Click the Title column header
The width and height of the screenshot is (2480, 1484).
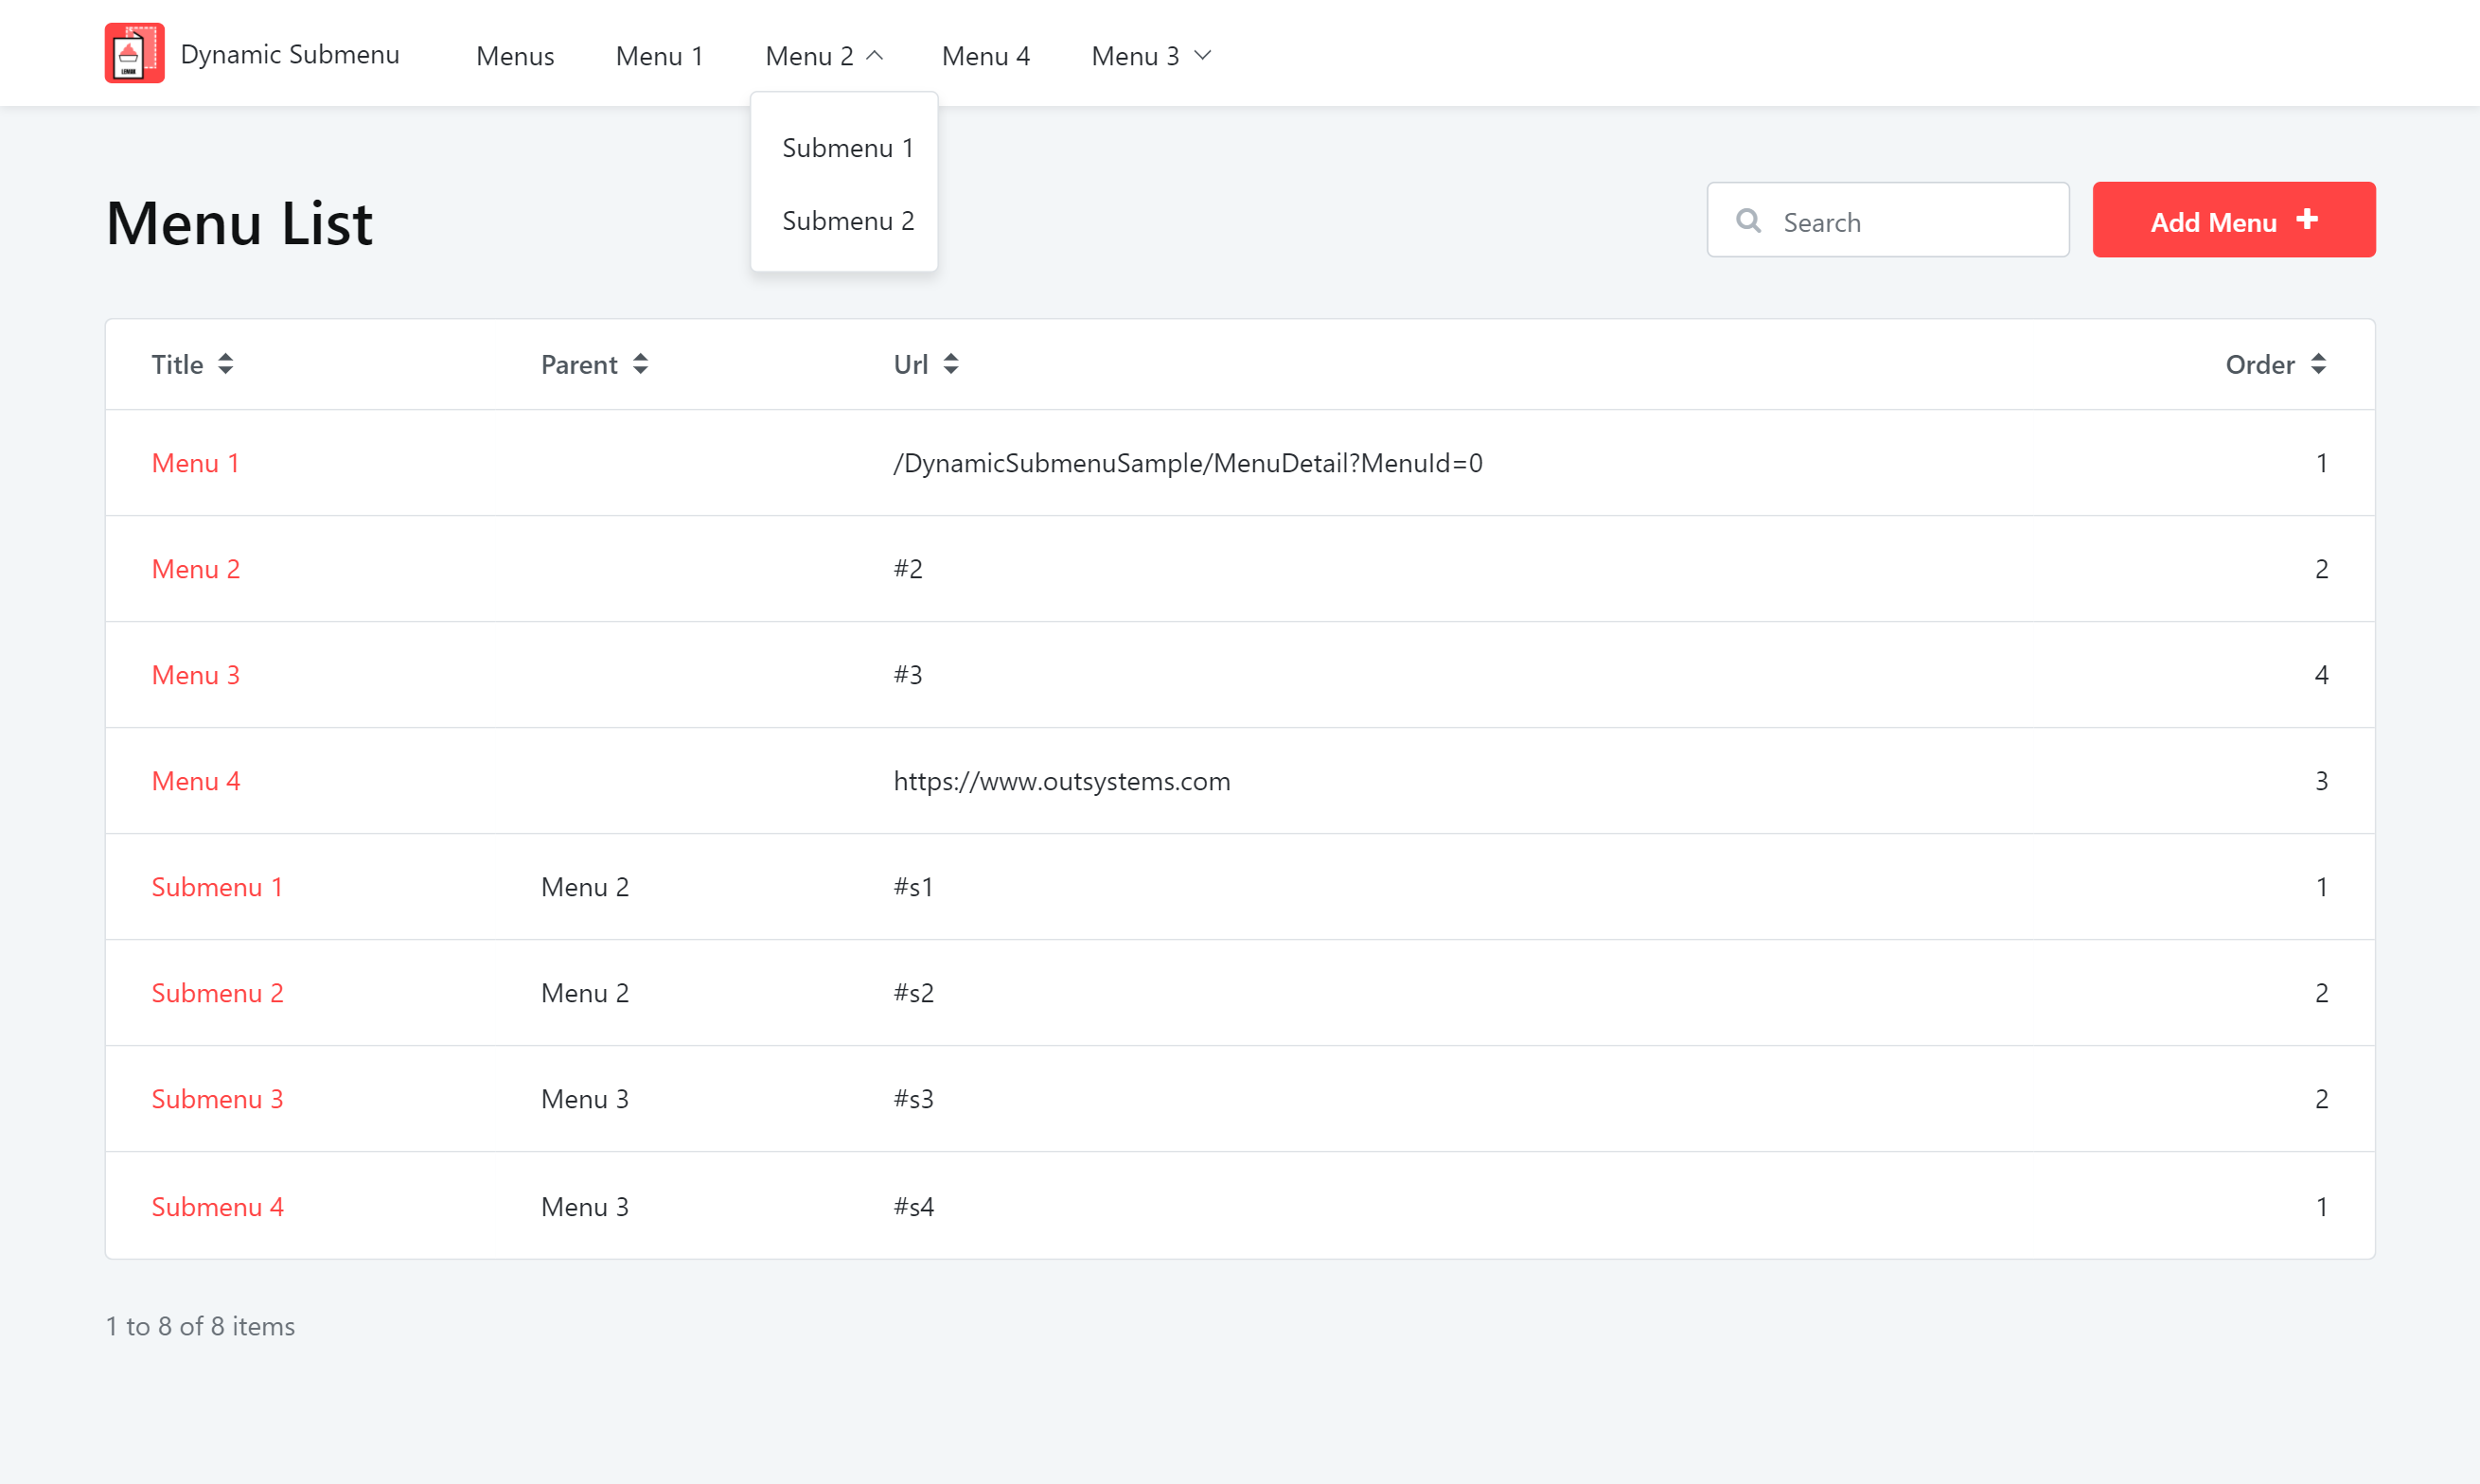177,365
